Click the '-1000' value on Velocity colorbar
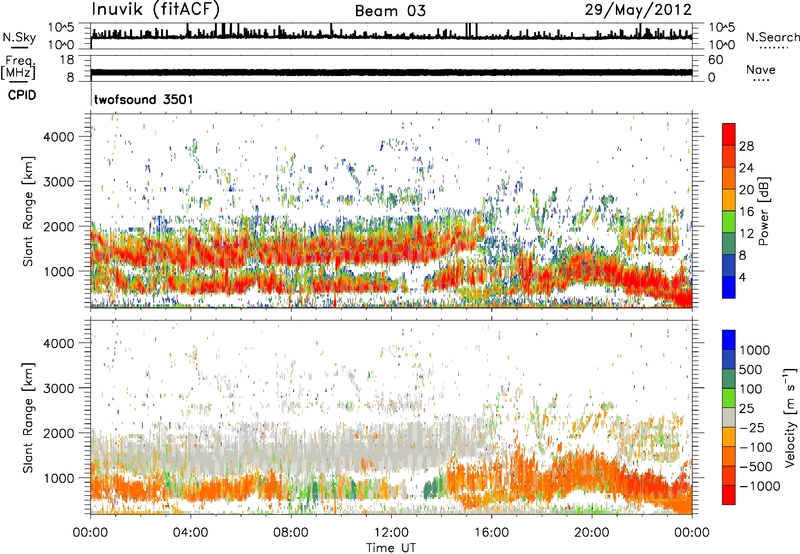Viewport: 800px width, 554px height. (x=759, y=486)
